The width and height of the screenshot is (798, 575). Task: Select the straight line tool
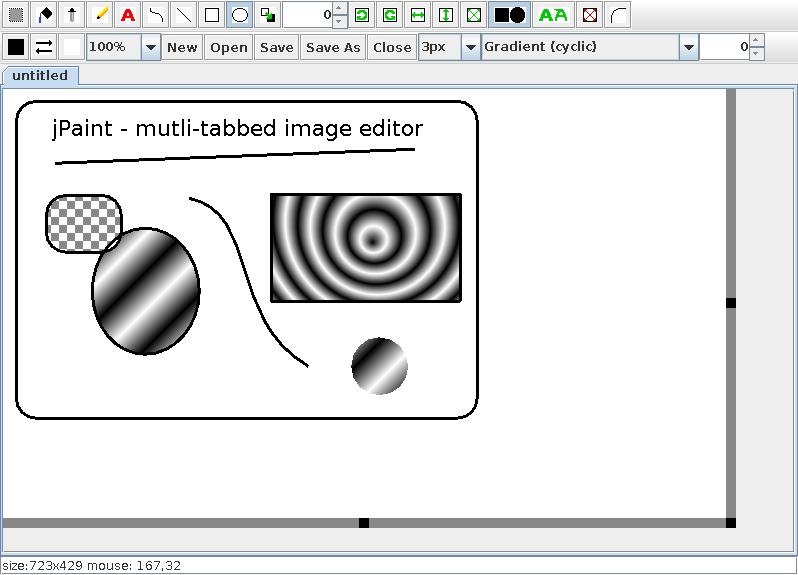[x=184, y=15]
